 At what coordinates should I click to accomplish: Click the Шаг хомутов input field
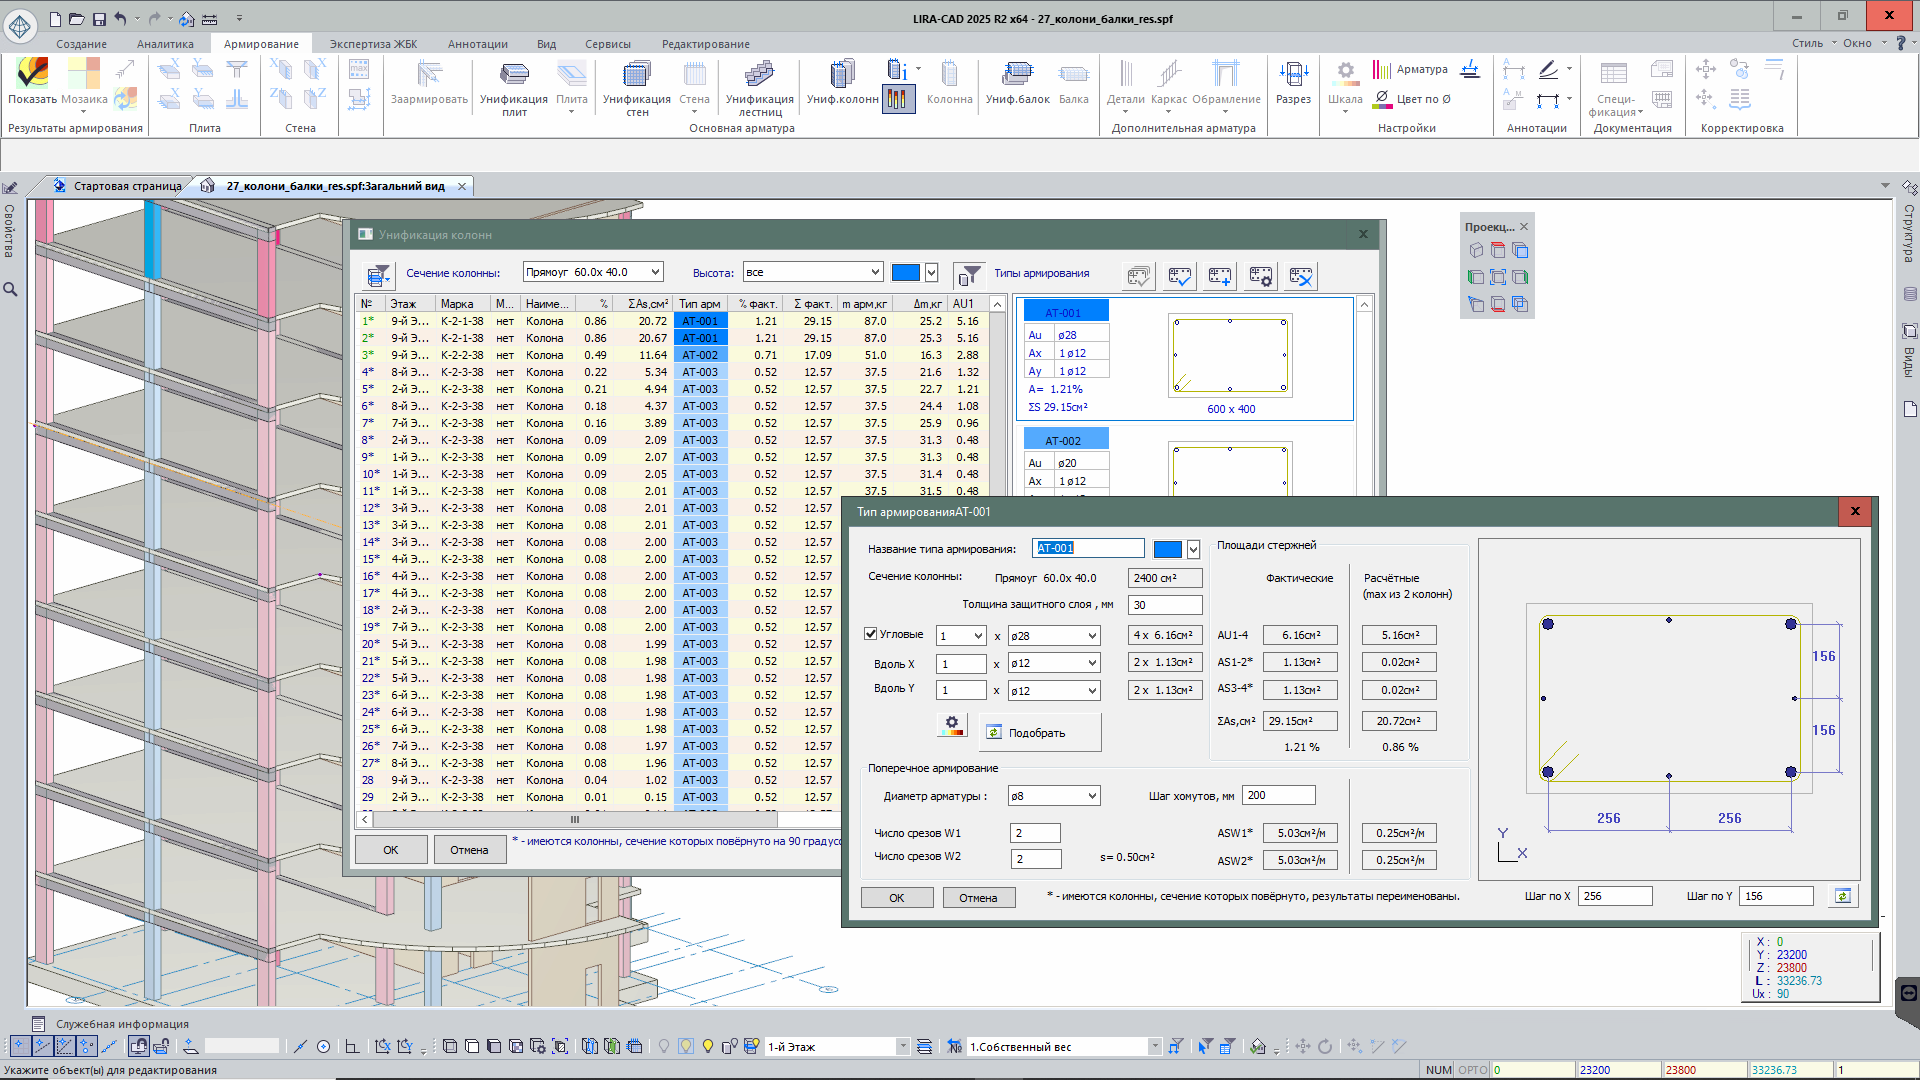(1278, 796)
